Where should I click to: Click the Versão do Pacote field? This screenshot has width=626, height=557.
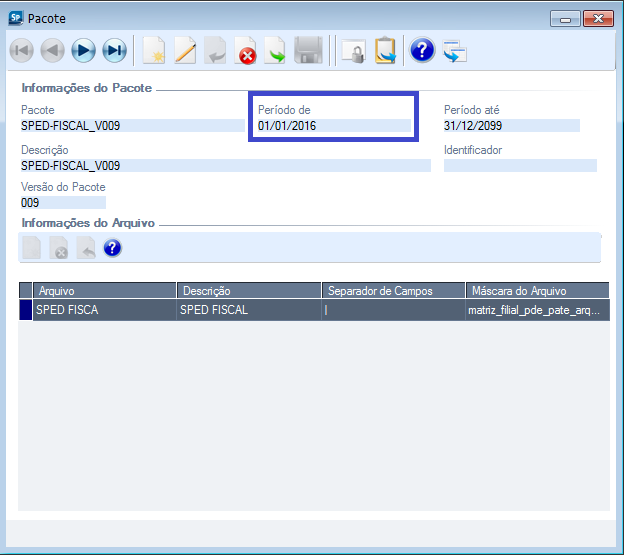[x=63, y=203]
